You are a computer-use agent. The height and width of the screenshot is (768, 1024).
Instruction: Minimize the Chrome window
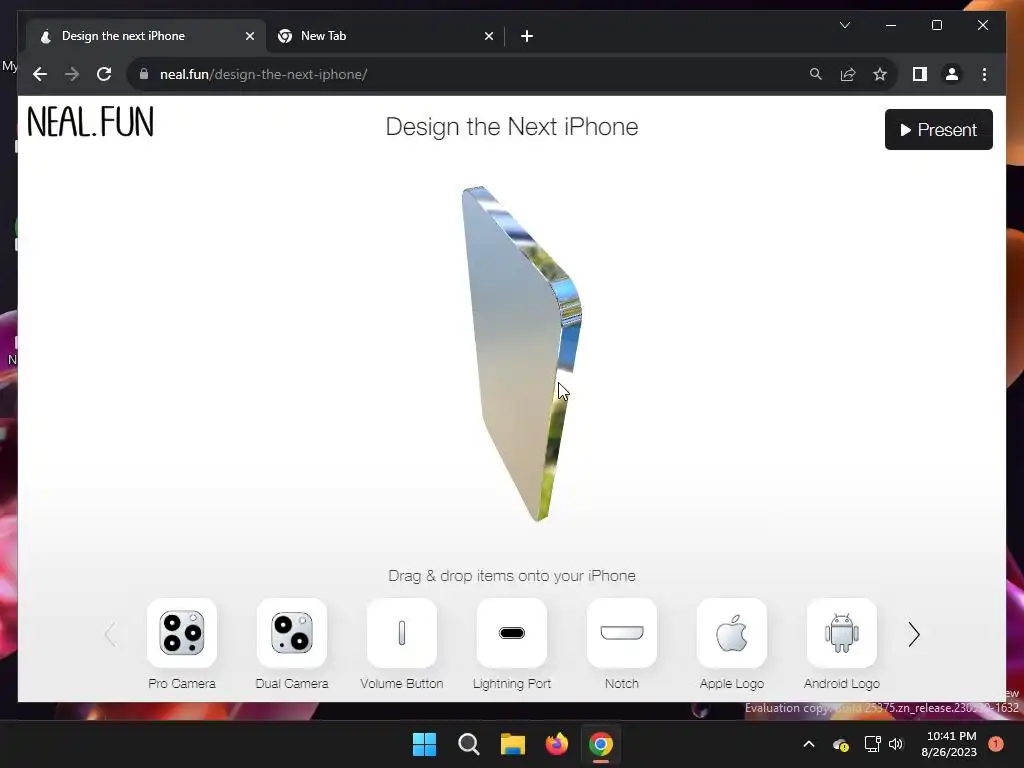(891, 25)
